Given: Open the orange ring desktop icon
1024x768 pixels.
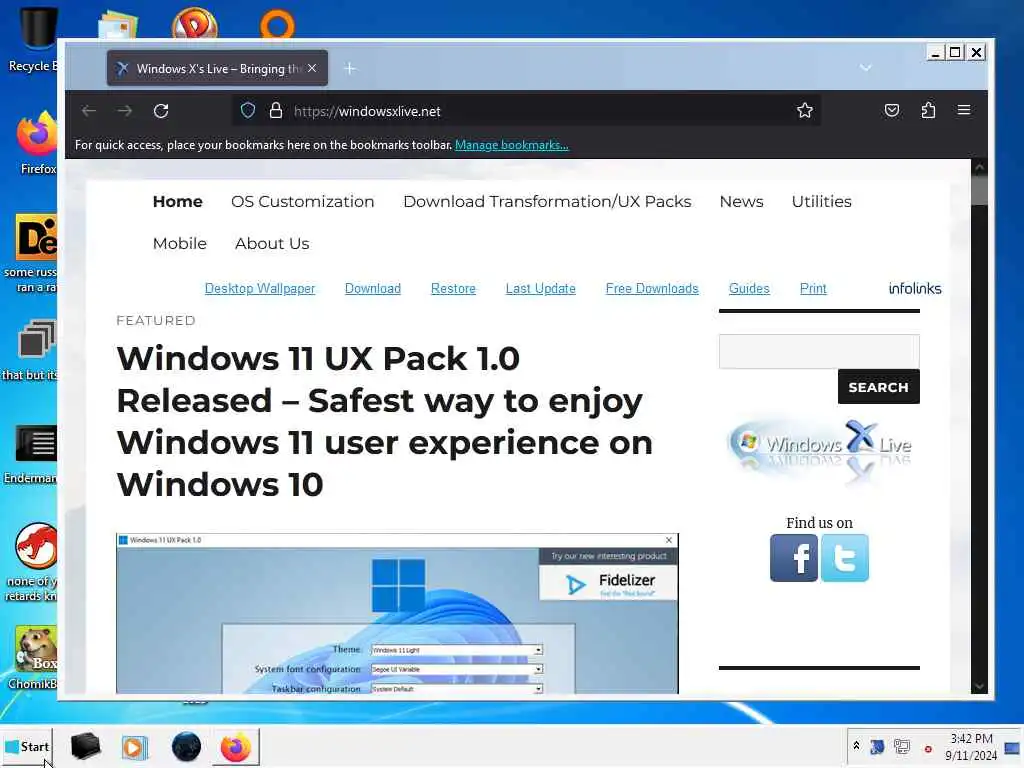Looking at the screenshot, I should click(278, 24).
